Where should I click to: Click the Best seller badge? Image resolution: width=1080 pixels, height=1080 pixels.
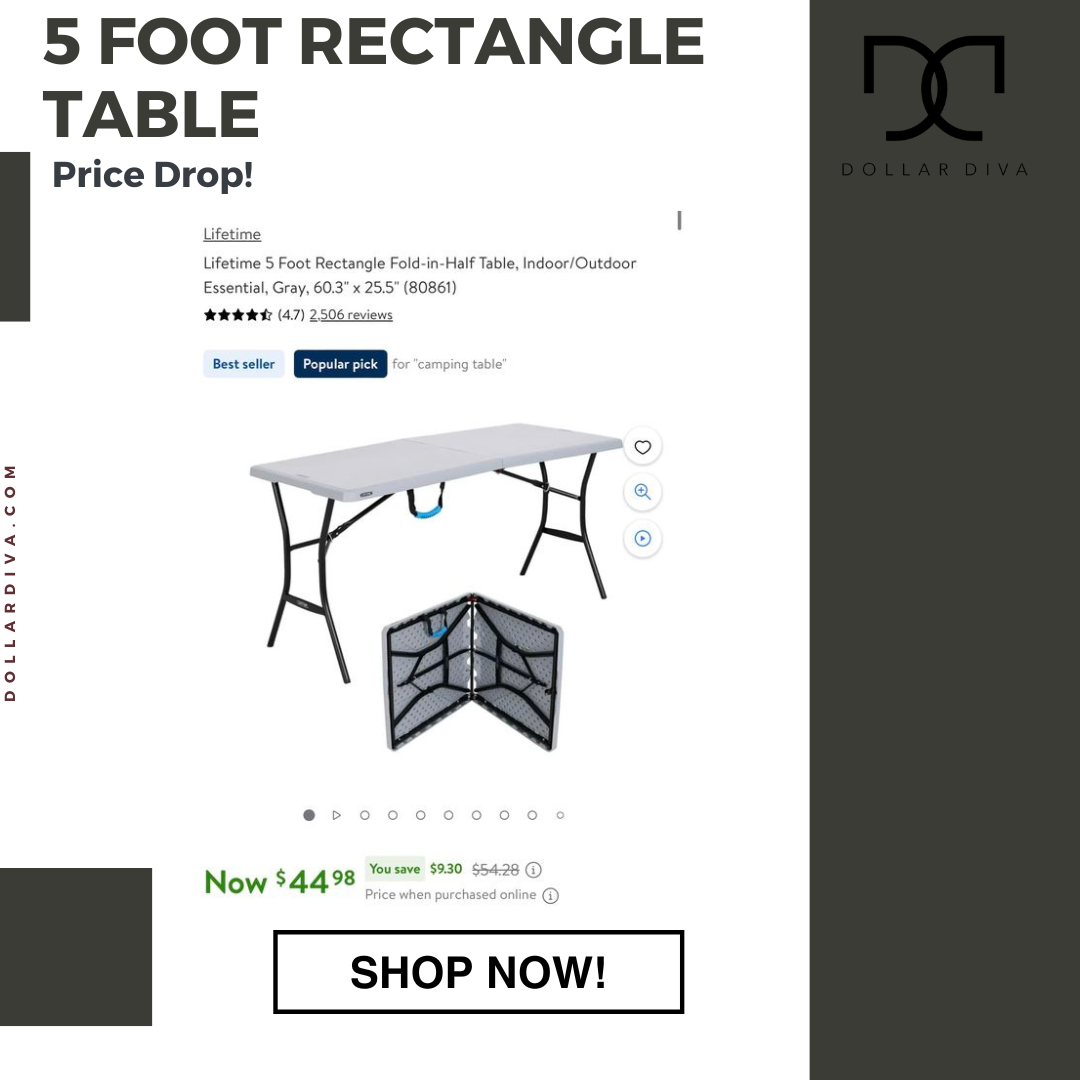tap(244, 364)
